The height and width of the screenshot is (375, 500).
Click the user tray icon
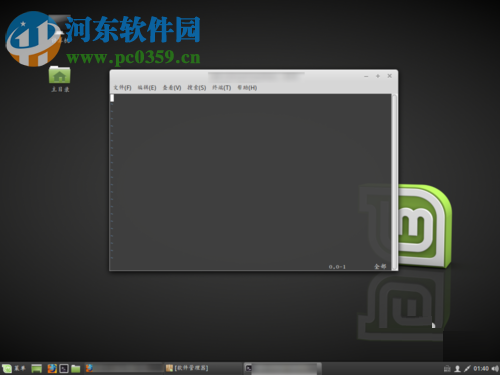click(x=457, y=368)
